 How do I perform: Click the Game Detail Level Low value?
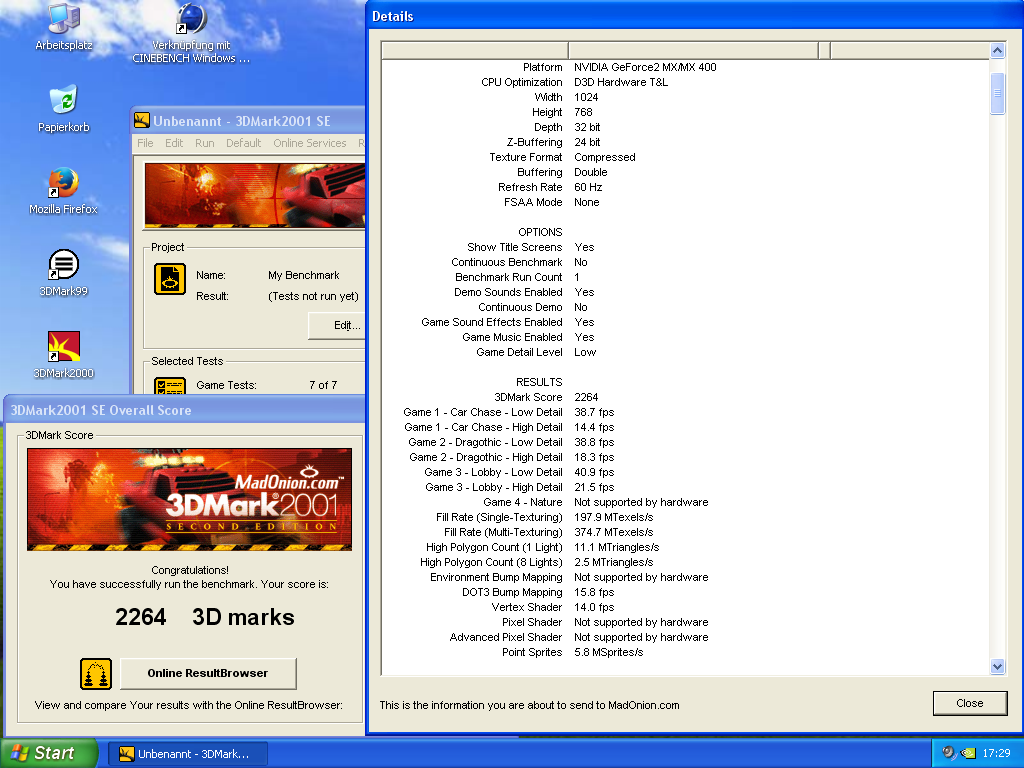click(585, 352)
